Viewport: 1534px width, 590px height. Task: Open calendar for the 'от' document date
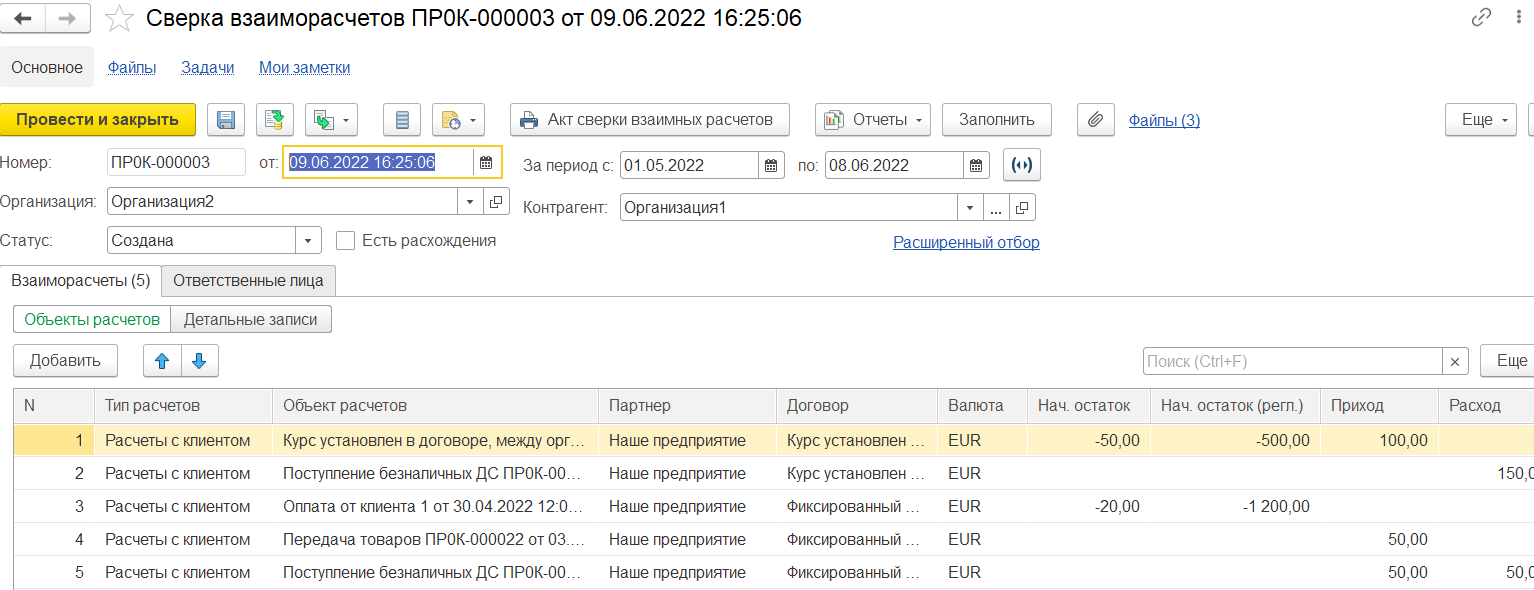click(x=486, y=163)
